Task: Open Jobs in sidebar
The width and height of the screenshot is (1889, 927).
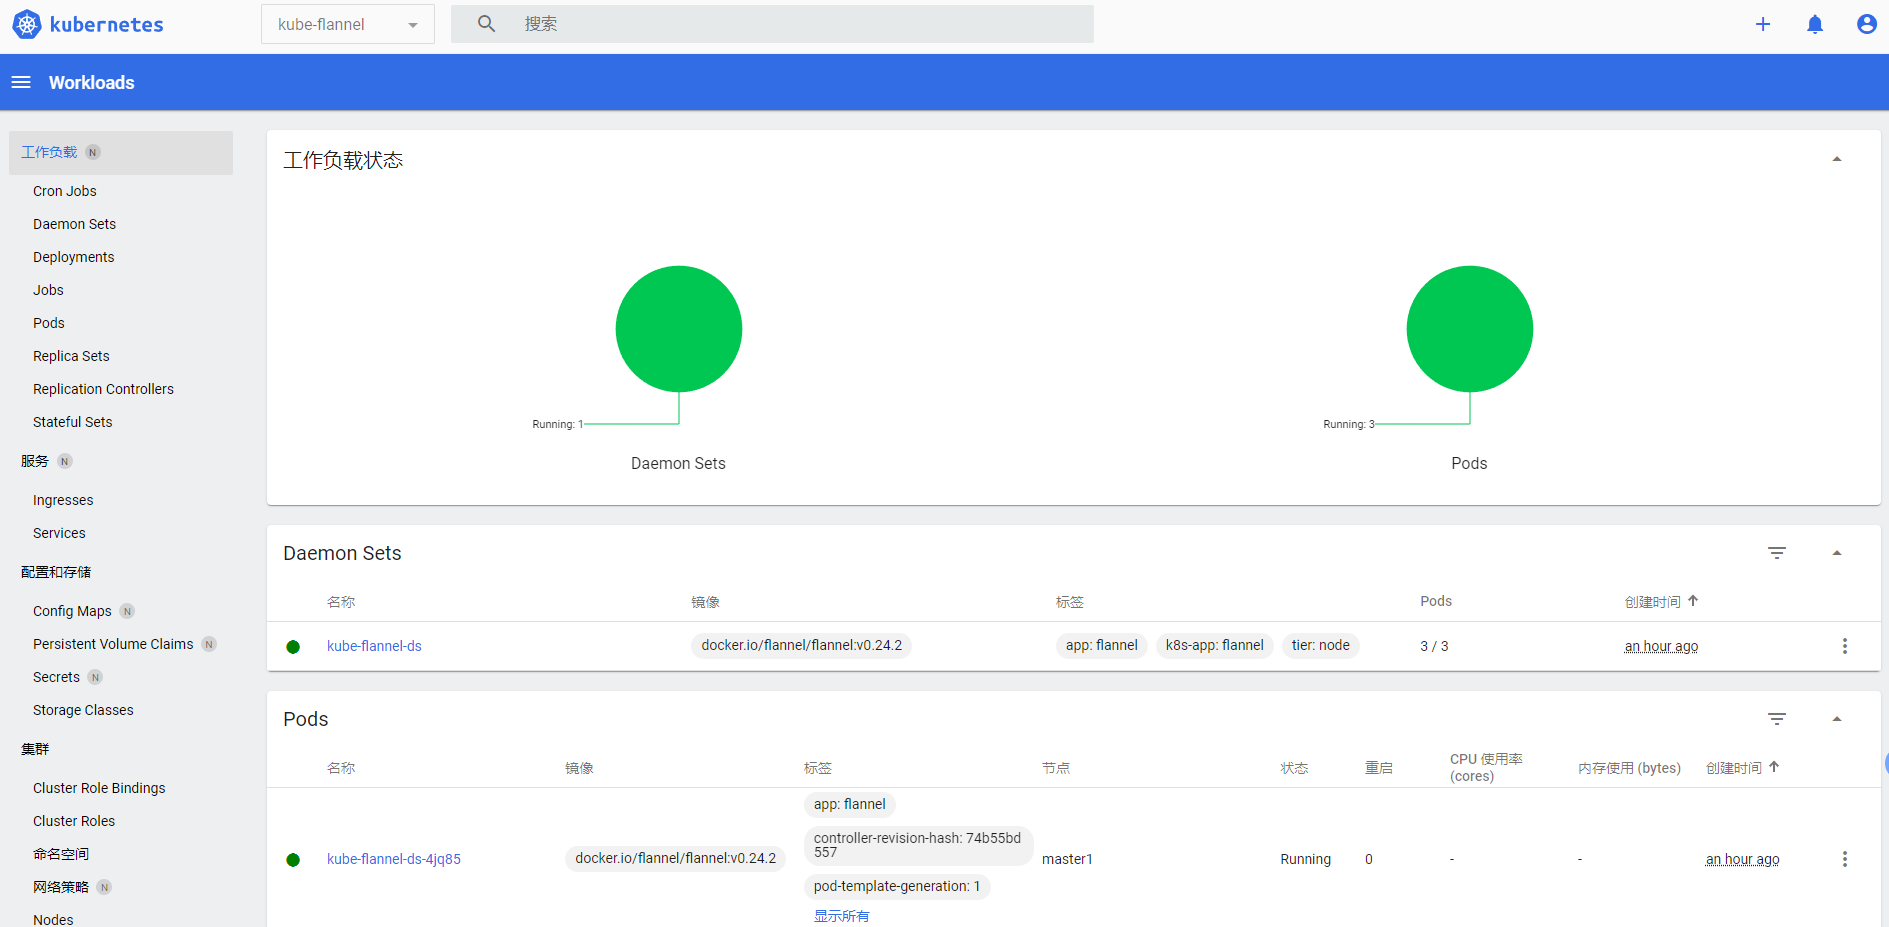Action: [x=48, y=290]
